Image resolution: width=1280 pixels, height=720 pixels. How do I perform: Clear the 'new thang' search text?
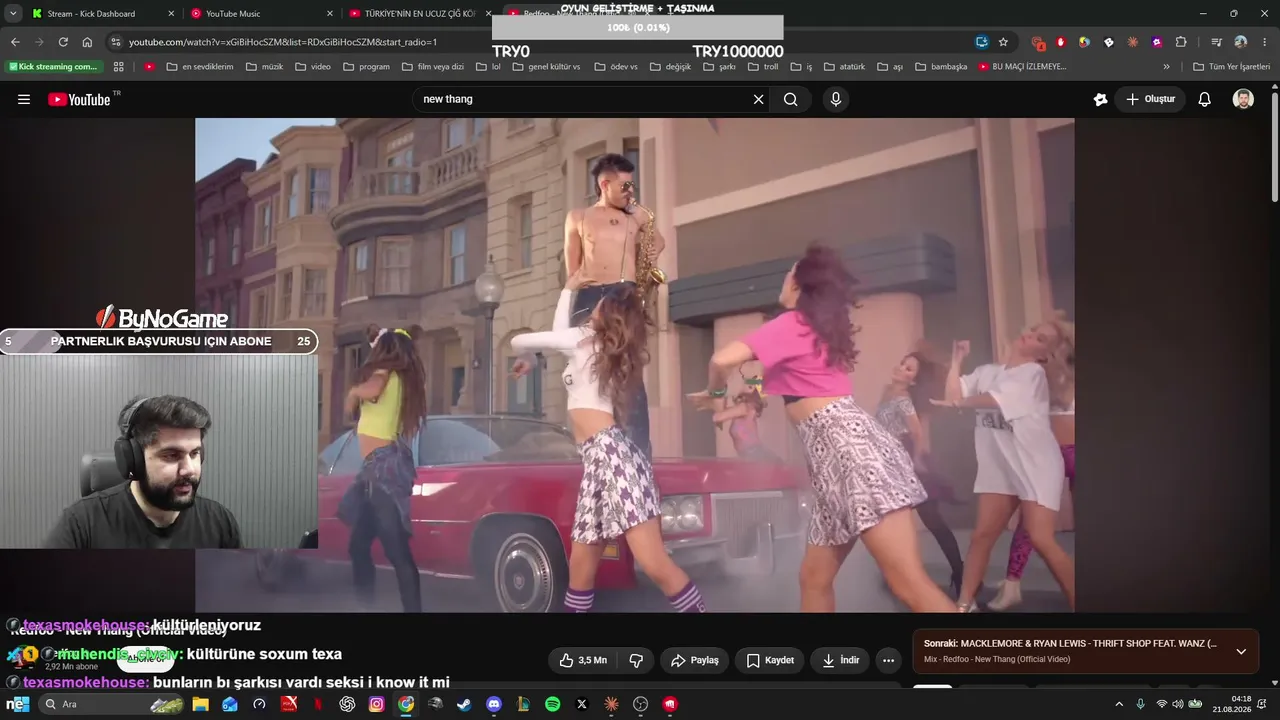[758, 99]
